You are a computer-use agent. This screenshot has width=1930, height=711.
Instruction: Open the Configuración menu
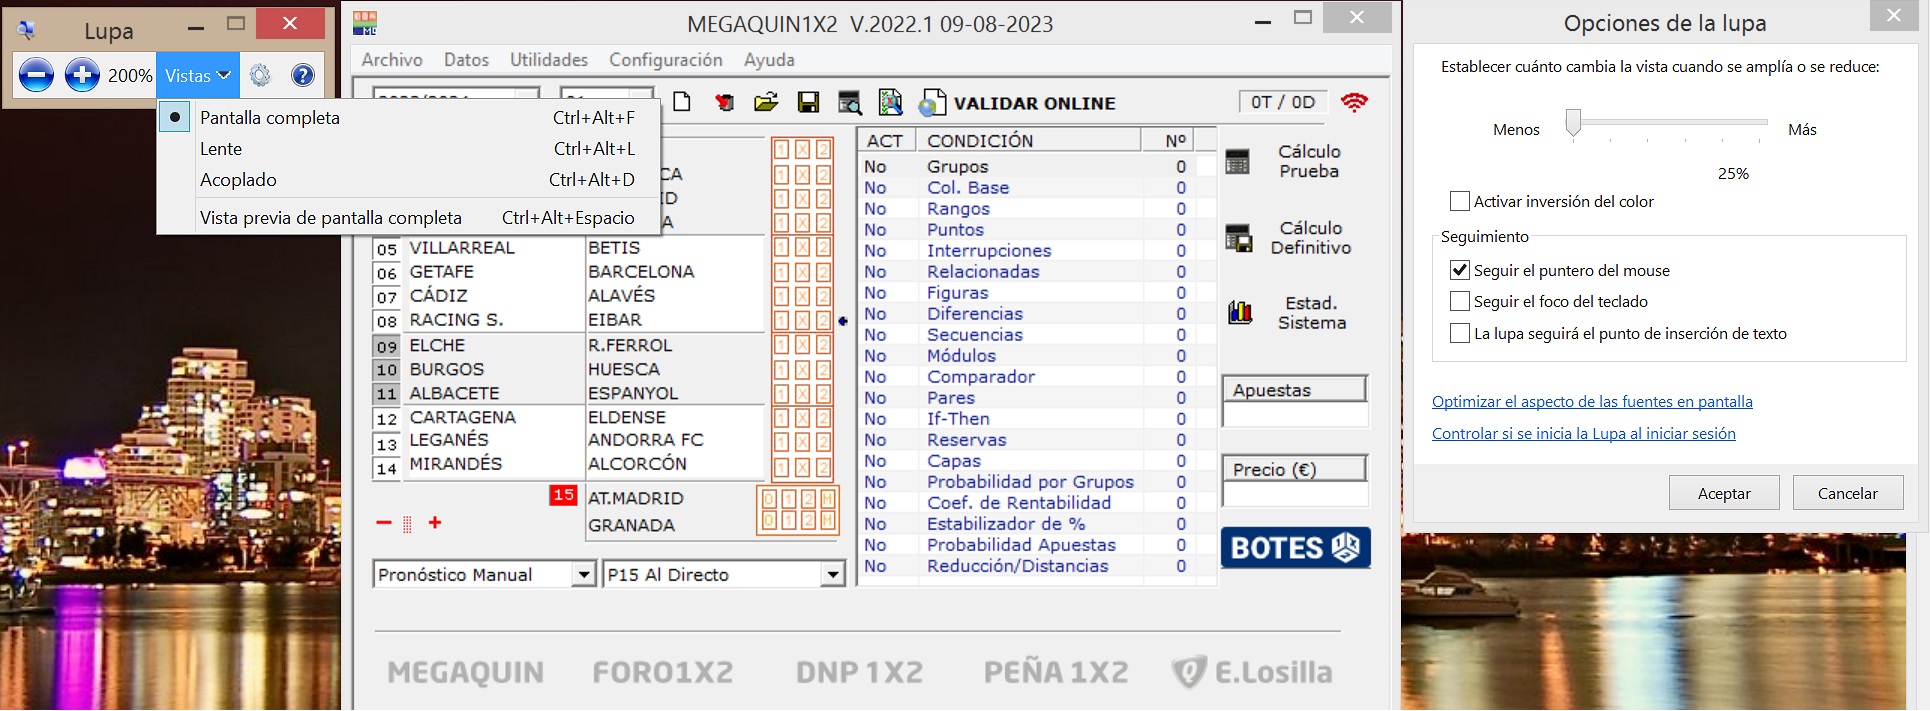point(666,60)
